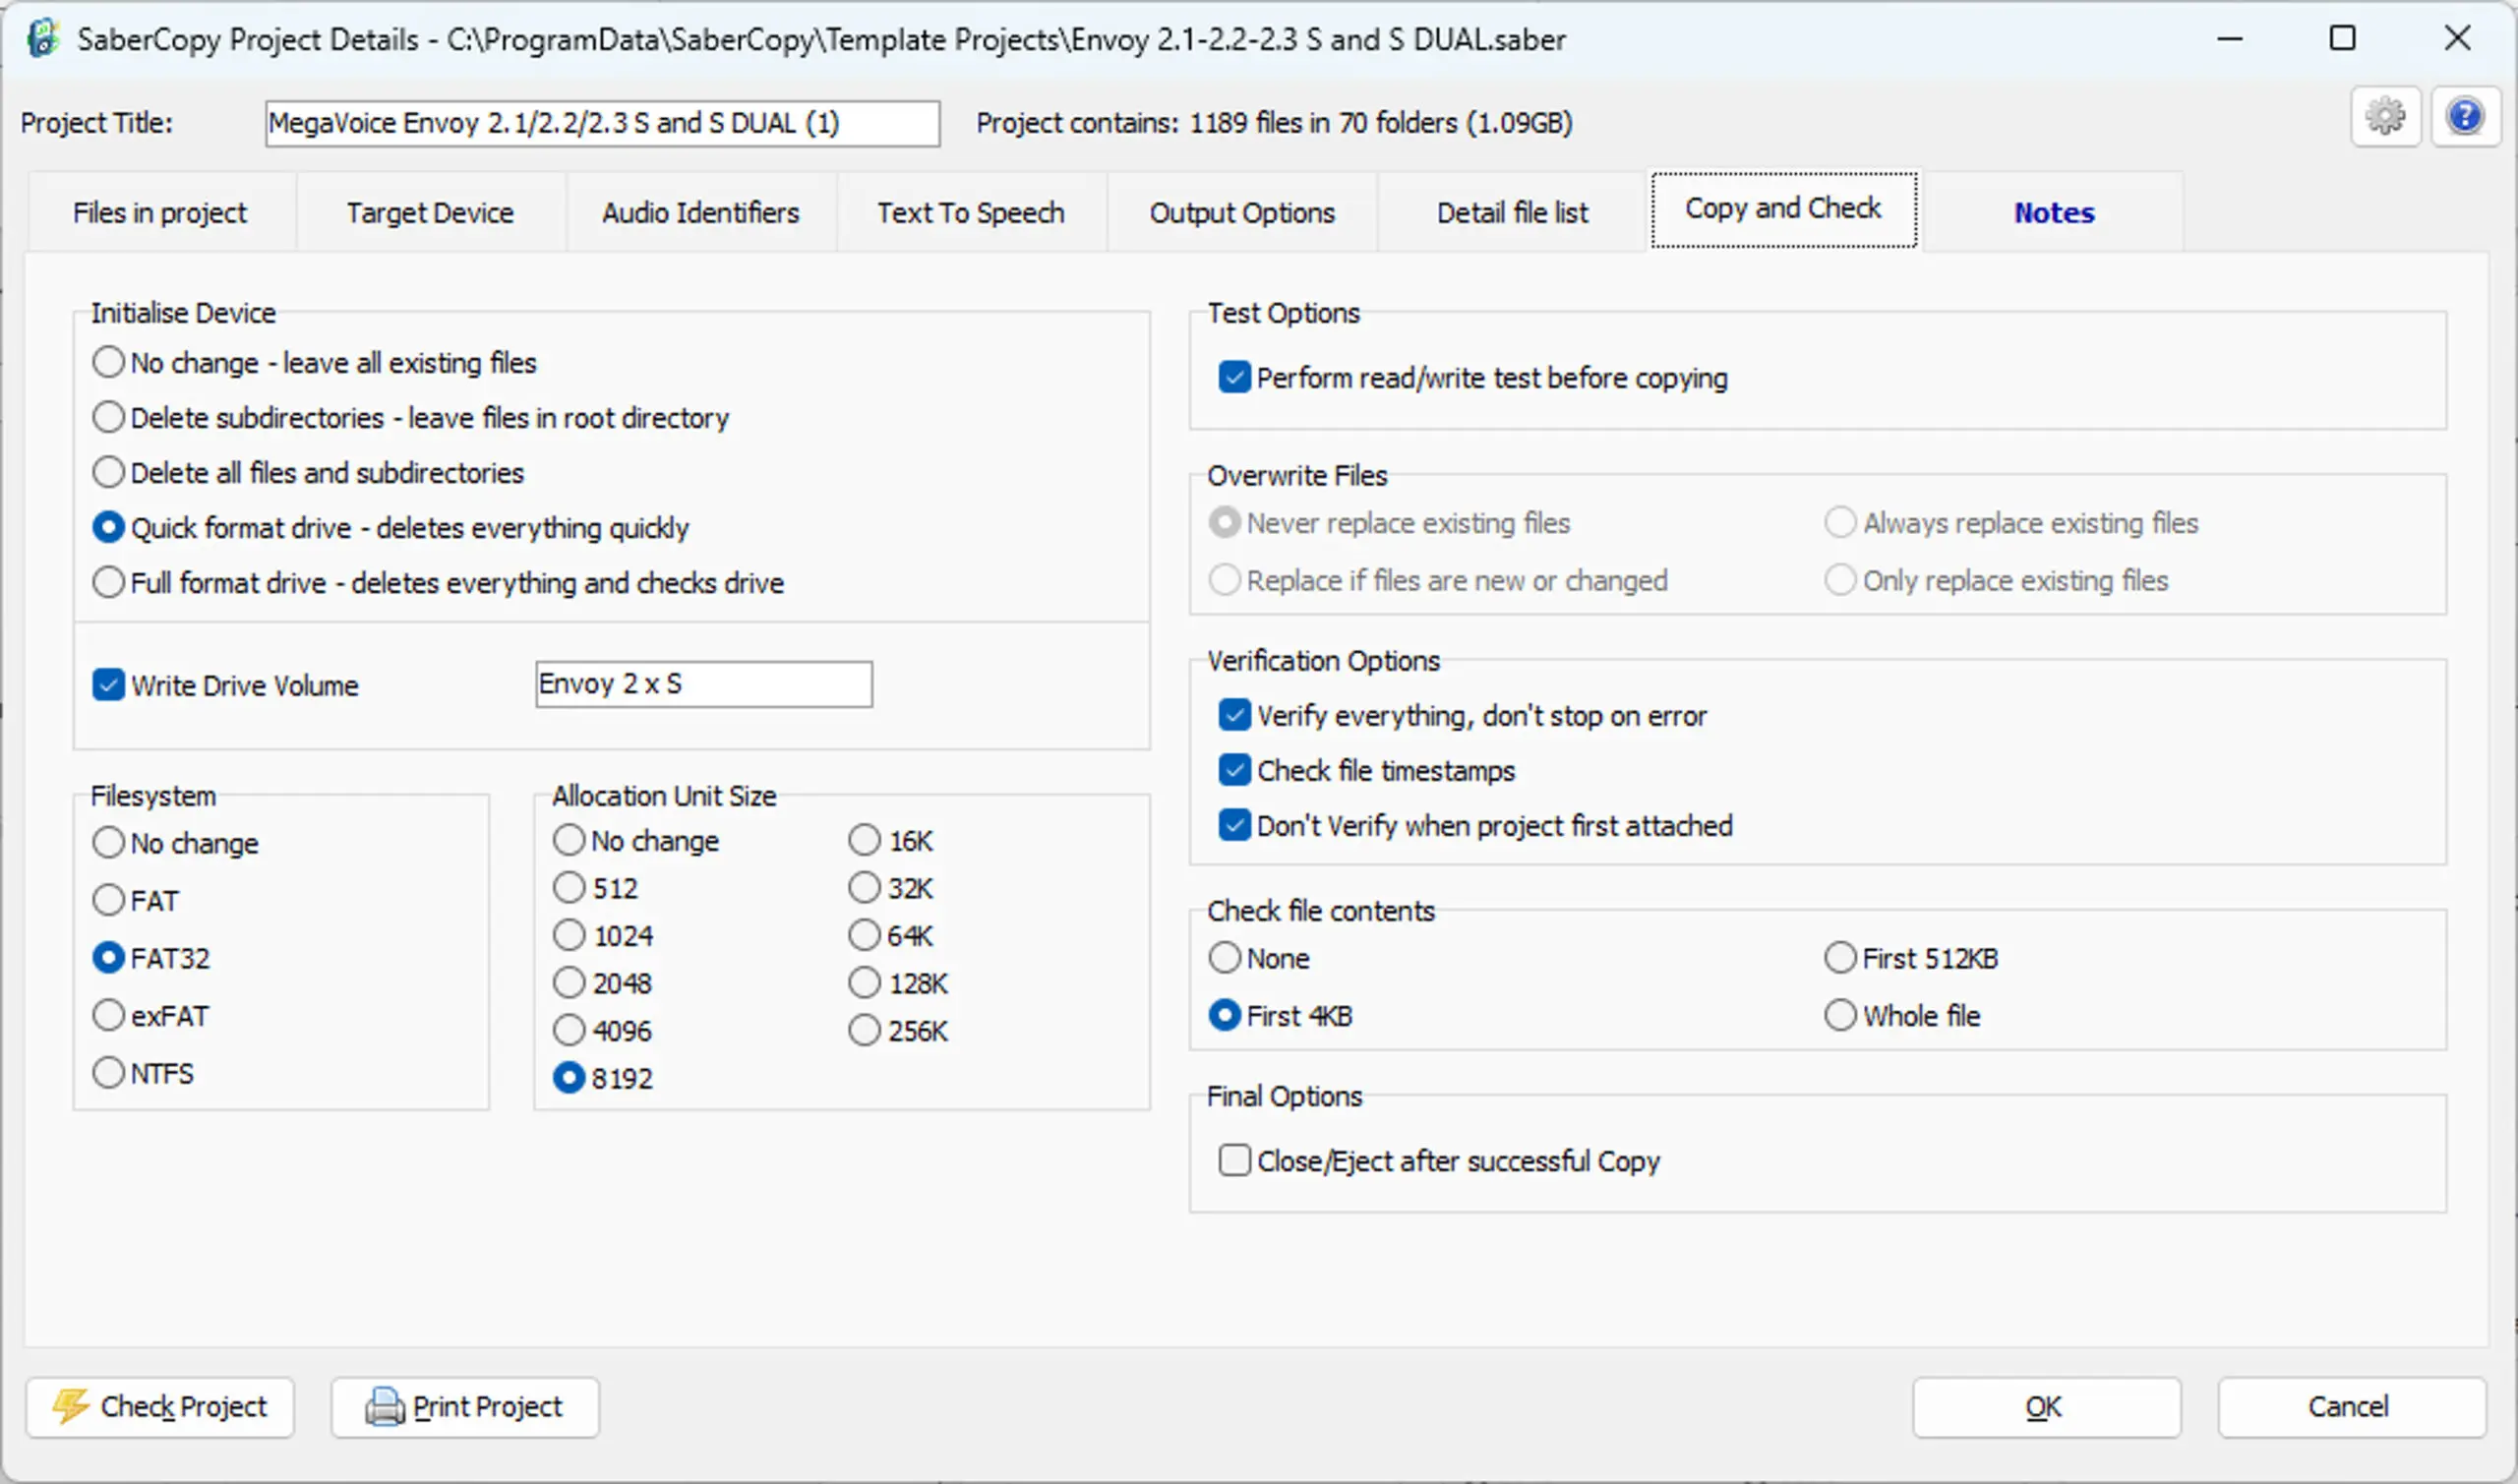The width and height of the screenshot is (2518, 1484).
Task: Open settings via the gear icon
Action: [2385, 117]
